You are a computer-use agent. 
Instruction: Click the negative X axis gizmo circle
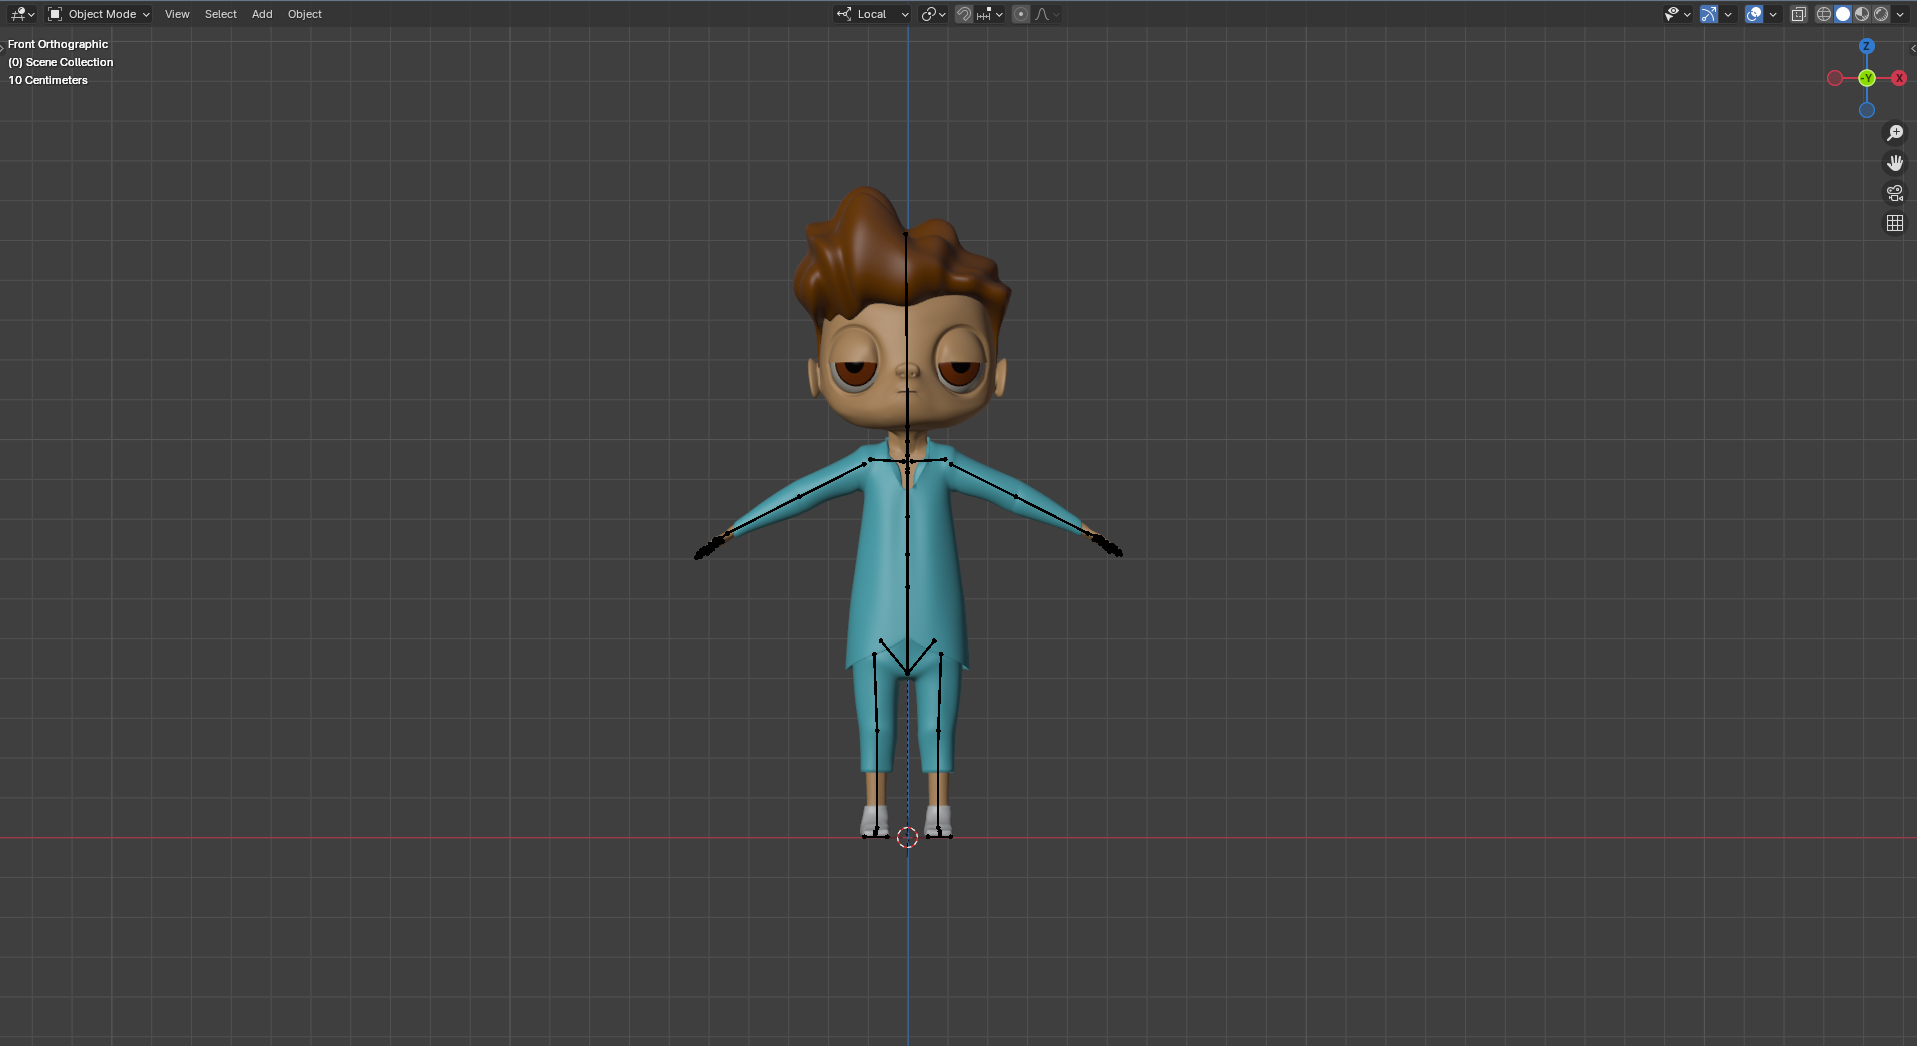click(x=1835, y=78)
